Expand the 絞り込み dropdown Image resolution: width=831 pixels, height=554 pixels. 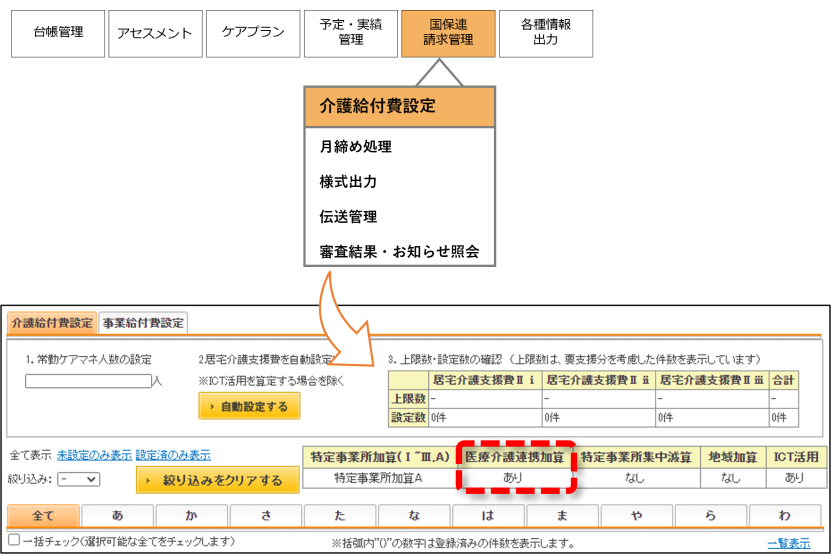[78, 479]
